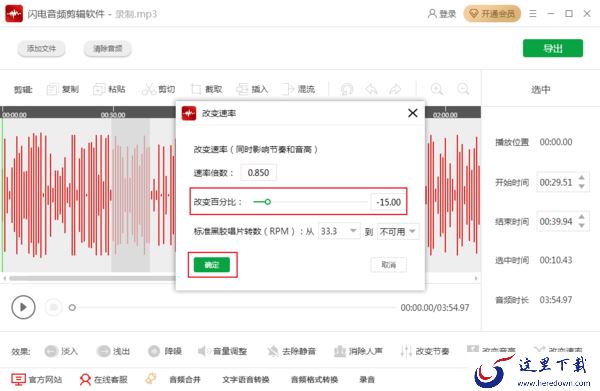Click the Paste (粘贴) edit tool

coord(109,89)
